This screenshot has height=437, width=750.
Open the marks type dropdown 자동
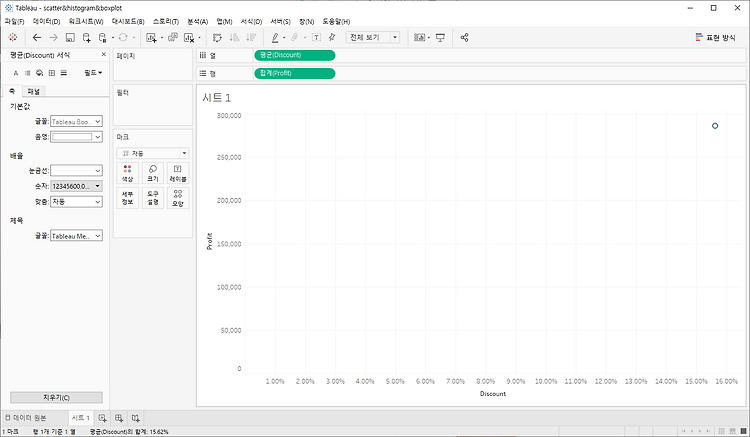[x=153, y=153]
